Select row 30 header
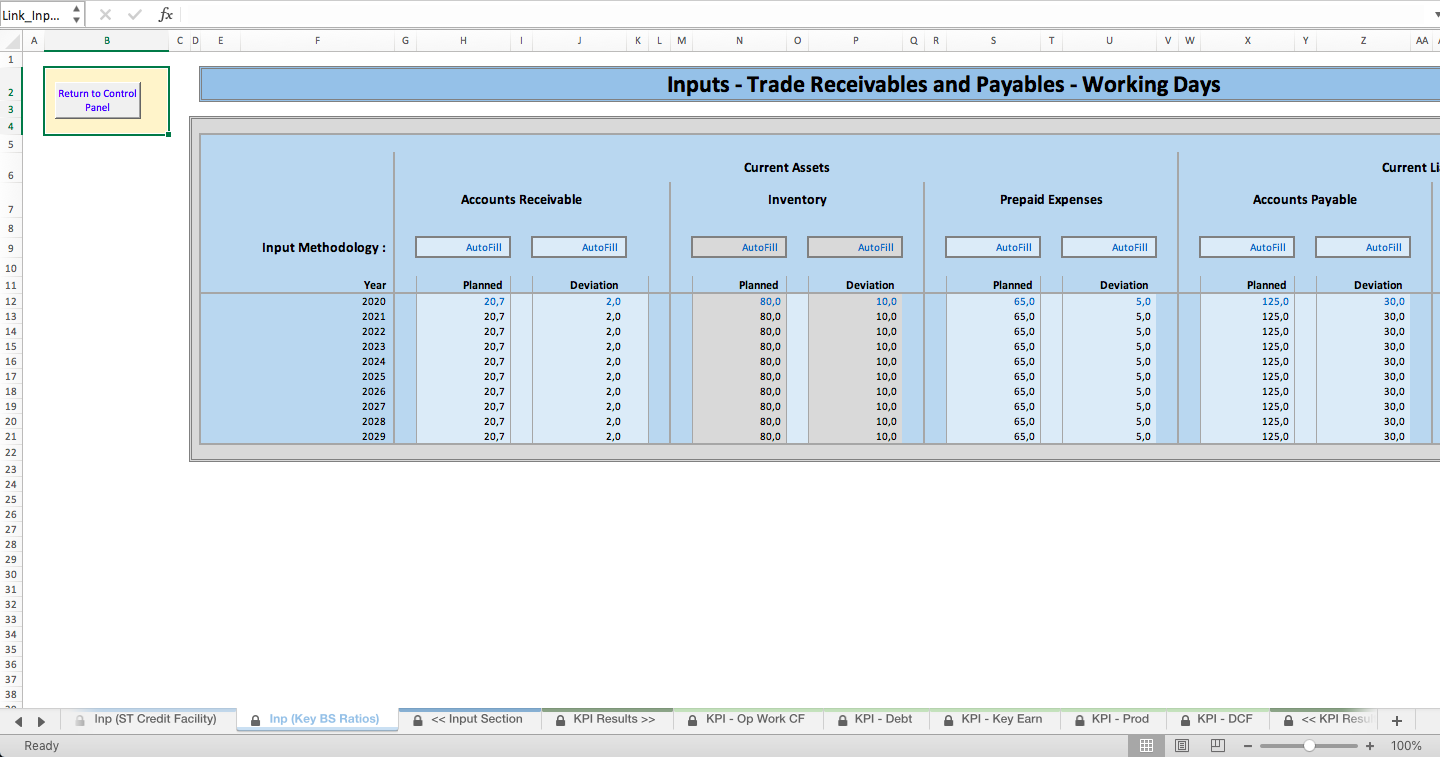This screenshot has height=757, width=1440. pos(11,574)
